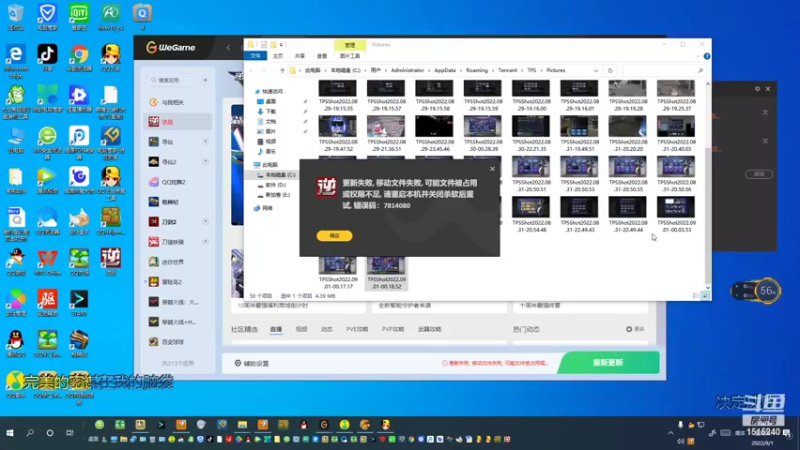The image size is (800, 450).
Task: Open settings gear in right background panel
Action: (x=757, y=89)
